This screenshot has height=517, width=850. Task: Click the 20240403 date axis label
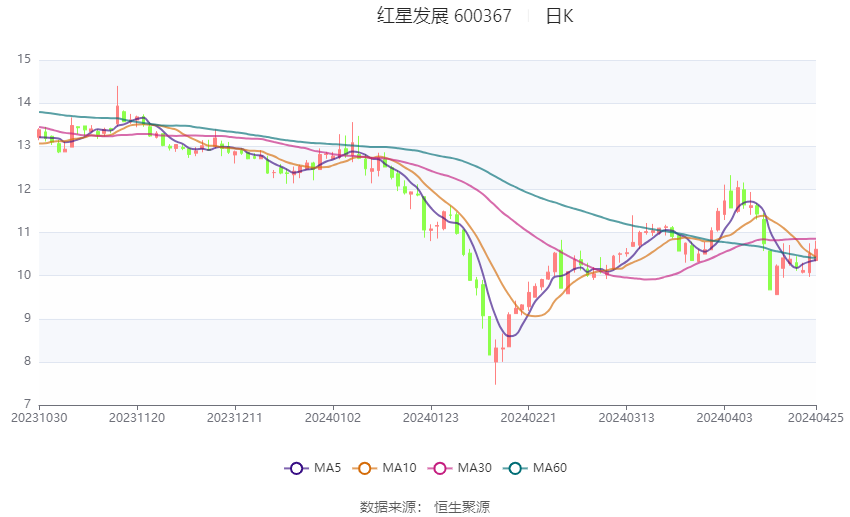(724, 418)
